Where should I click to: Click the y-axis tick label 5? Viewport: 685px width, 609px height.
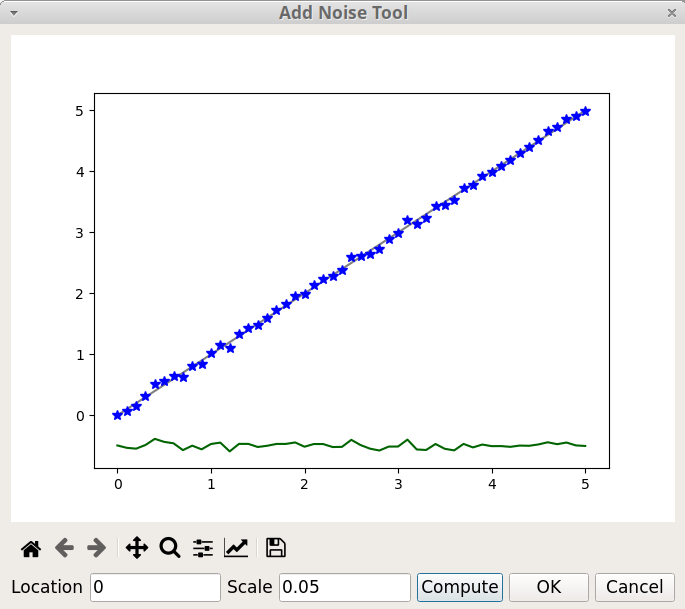[79, 111]
